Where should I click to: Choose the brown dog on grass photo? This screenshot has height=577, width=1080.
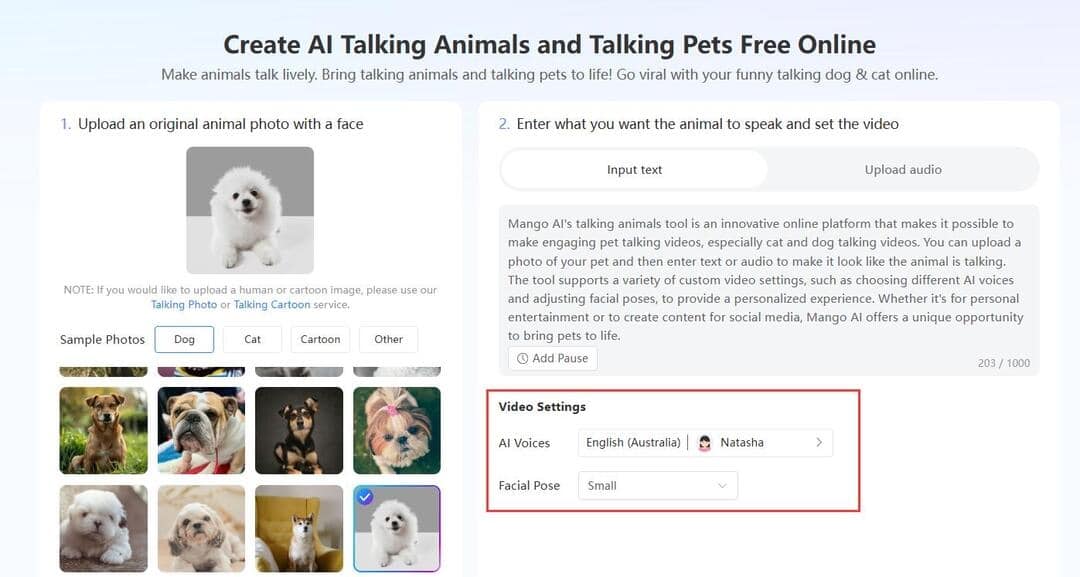103,430
